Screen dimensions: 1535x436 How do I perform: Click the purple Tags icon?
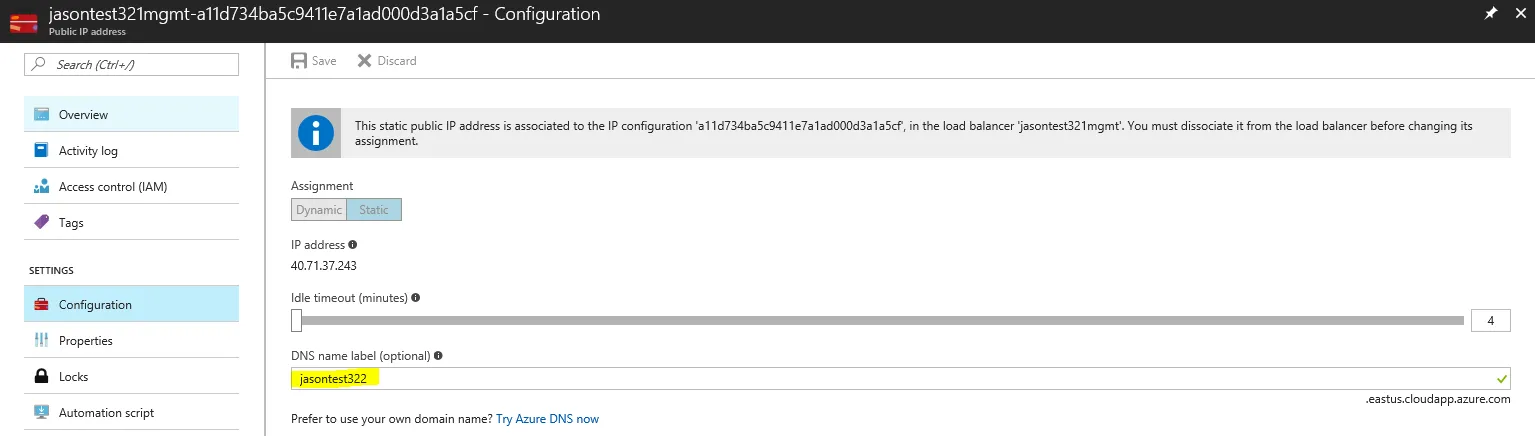tap(41, 223)
